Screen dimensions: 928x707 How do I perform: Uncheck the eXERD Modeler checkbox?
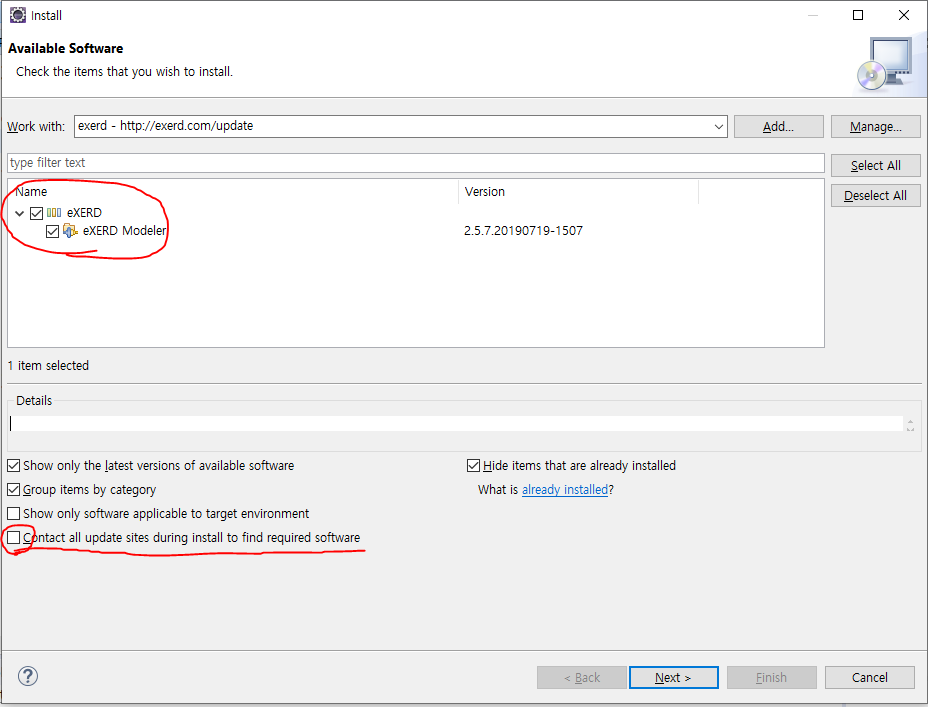tap(53, 231)
